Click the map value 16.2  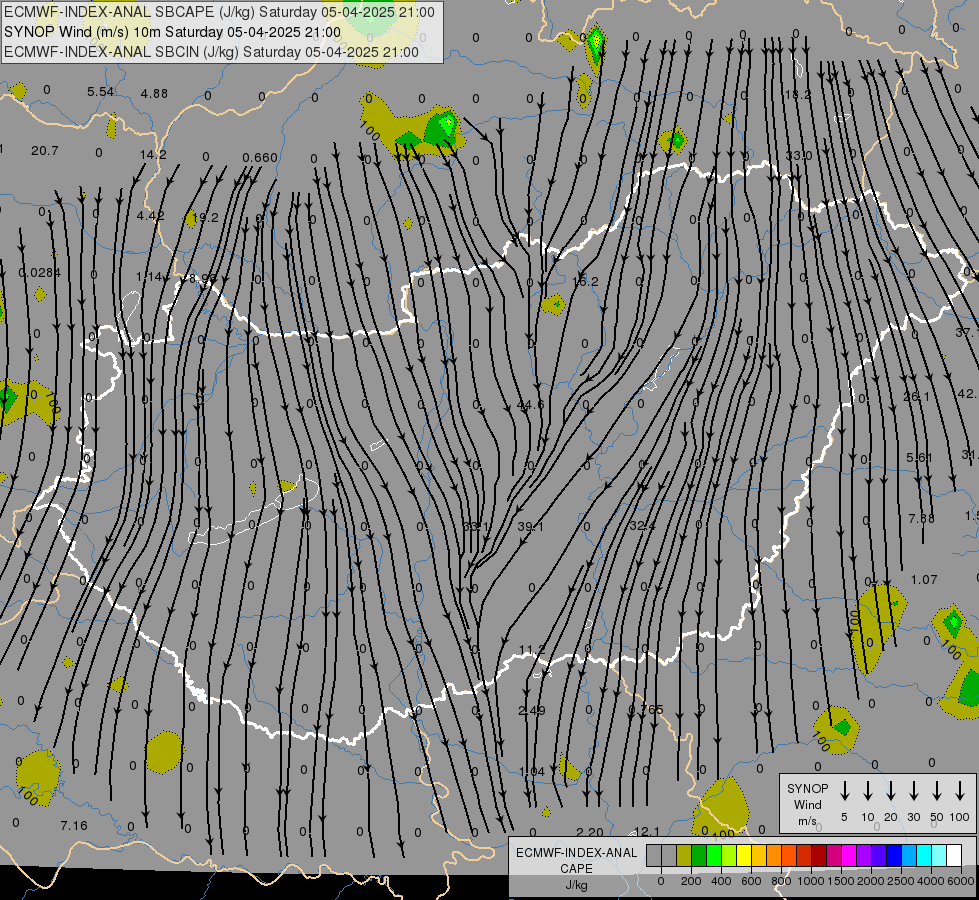point(585,282)
